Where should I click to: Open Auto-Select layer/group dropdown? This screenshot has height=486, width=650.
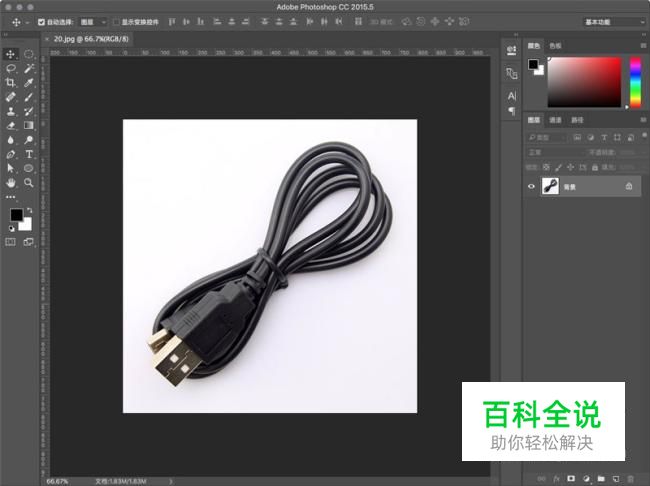click(93, 22)
